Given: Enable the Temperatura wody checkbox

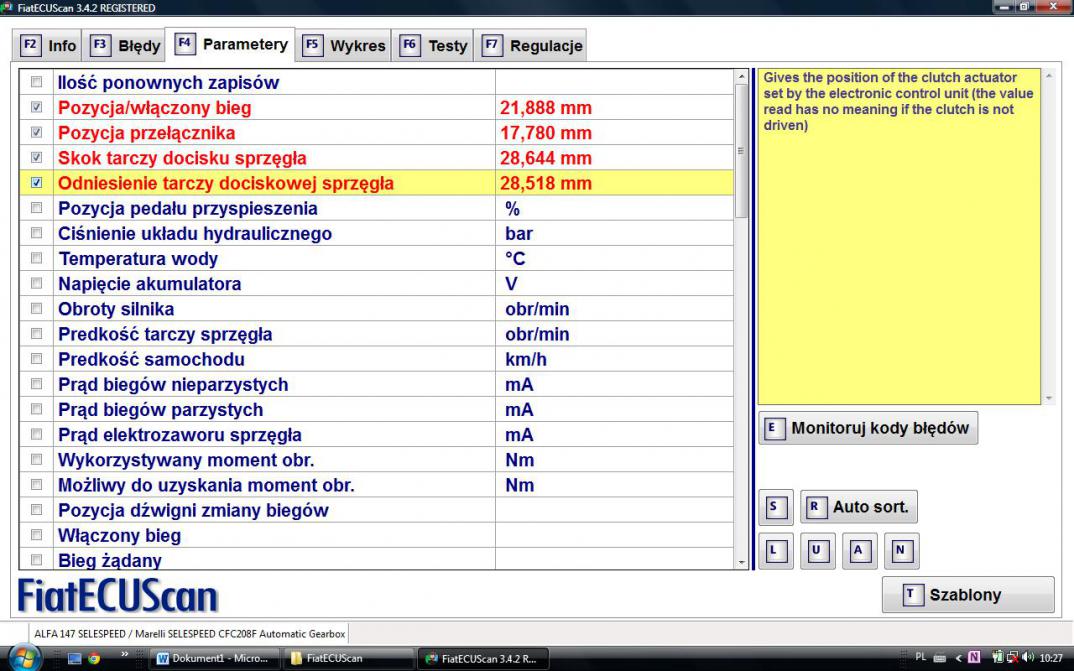Looking at the screenshot, I should coord(37,259).
